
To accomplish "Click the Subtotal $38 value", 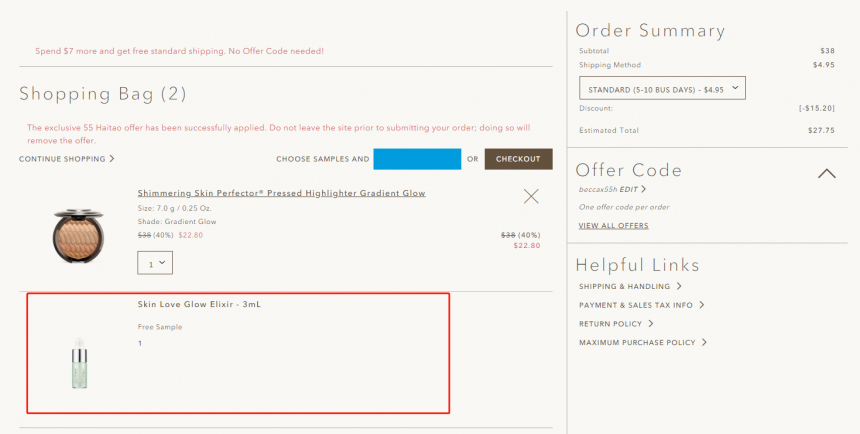I will (x=828, y=51).
